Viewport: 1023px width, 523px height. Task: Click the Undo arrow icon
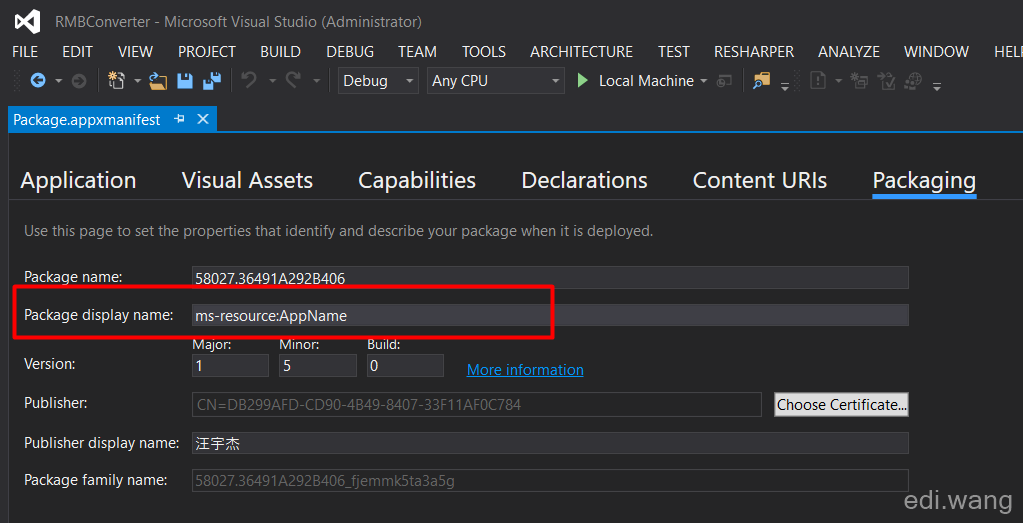tap(249, 81)
